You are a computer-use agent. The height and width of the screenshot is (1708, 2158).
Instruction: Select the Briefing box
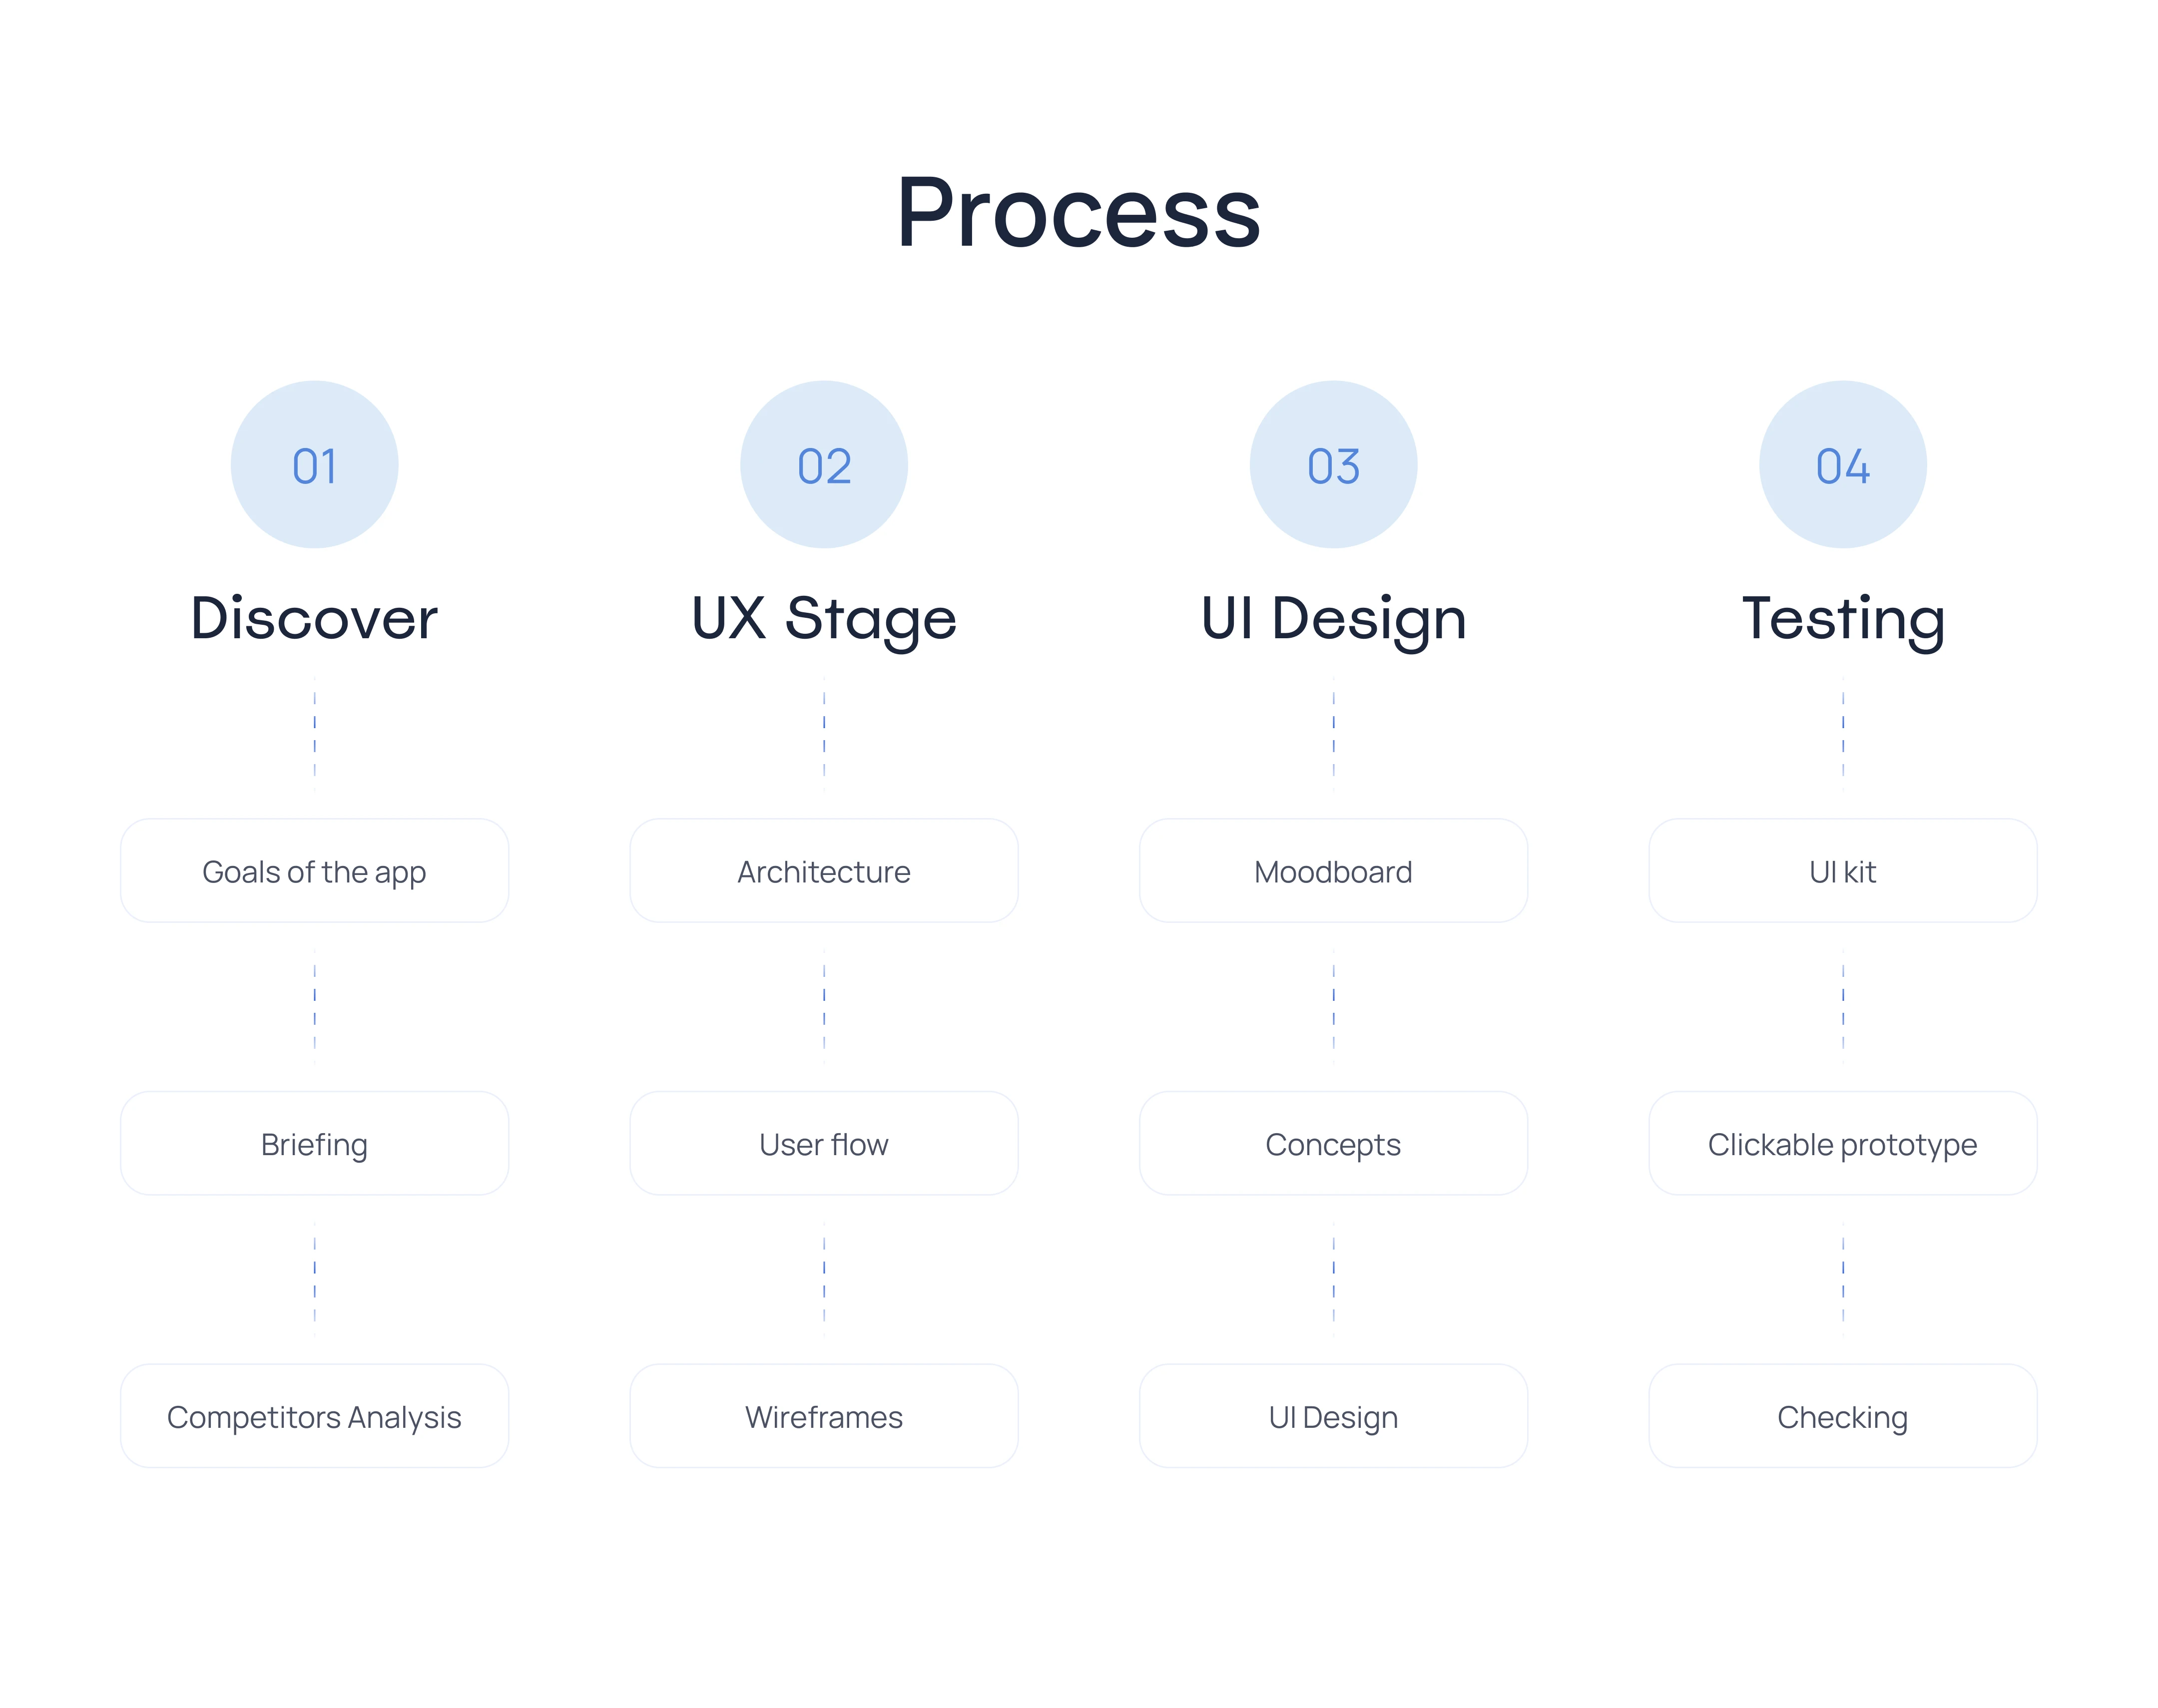click(x=314, y=1143)
